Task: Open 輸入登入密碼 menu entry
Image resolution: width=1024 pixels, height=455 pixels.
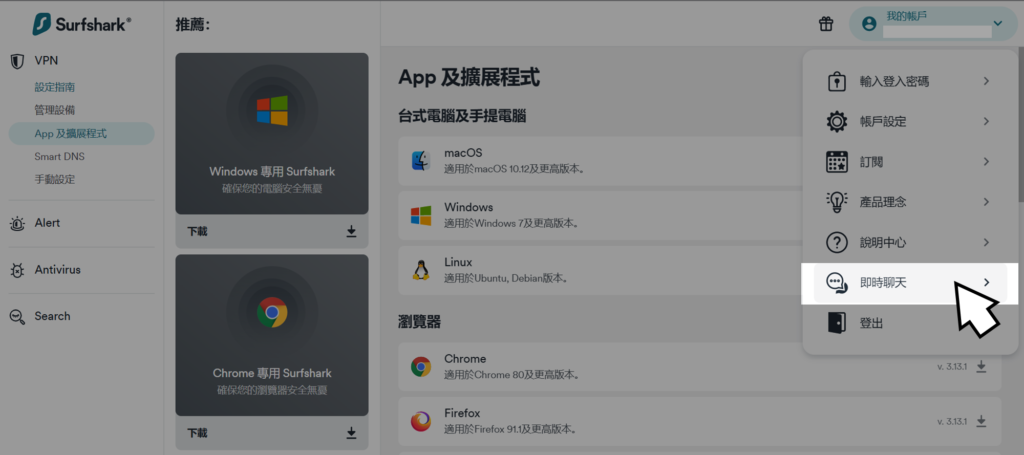Action: (909, 81)
